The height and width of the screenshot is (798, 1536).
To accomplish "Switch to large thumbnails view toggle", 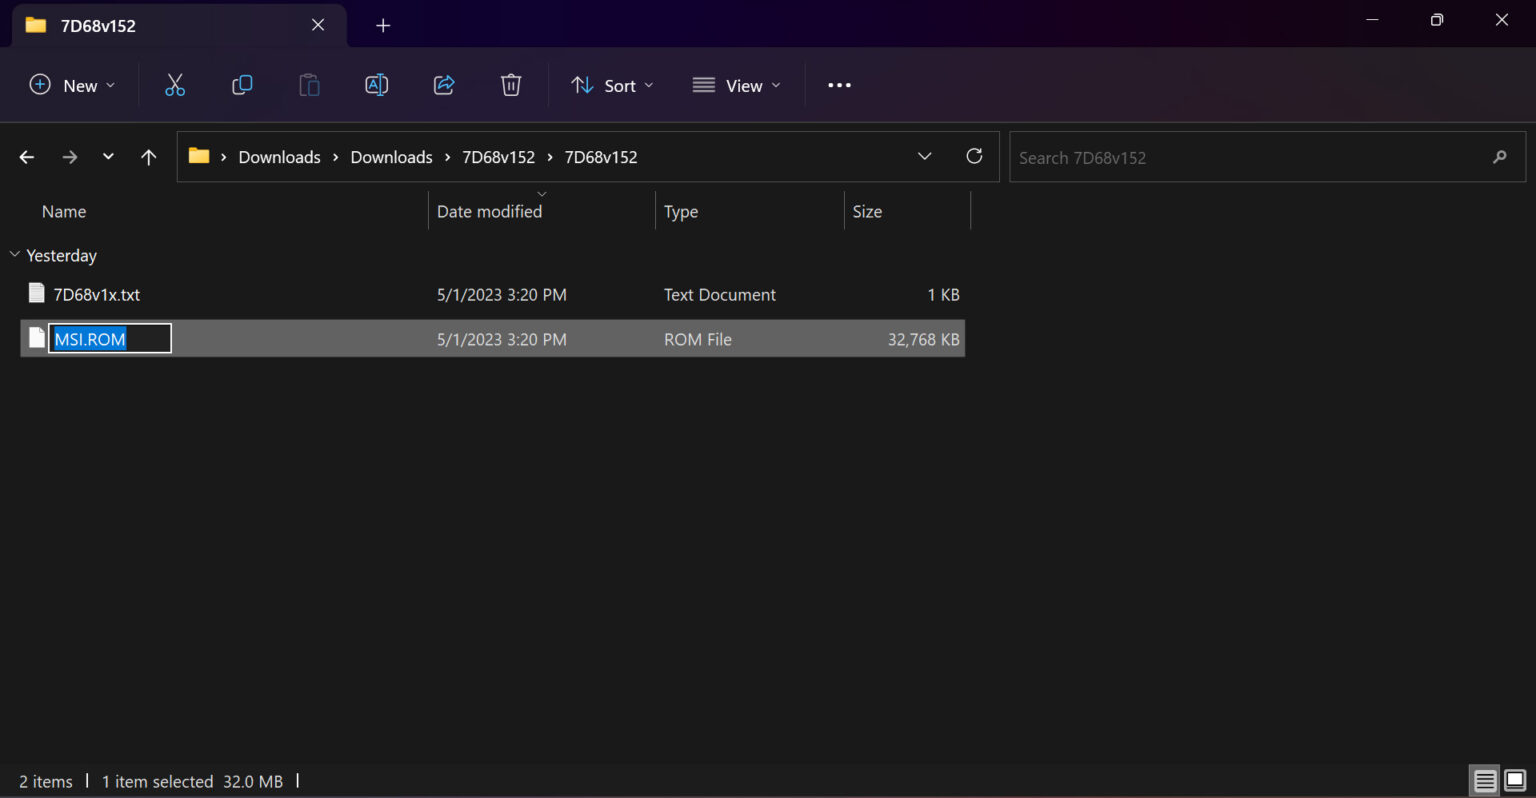I will click(1515, 780).
